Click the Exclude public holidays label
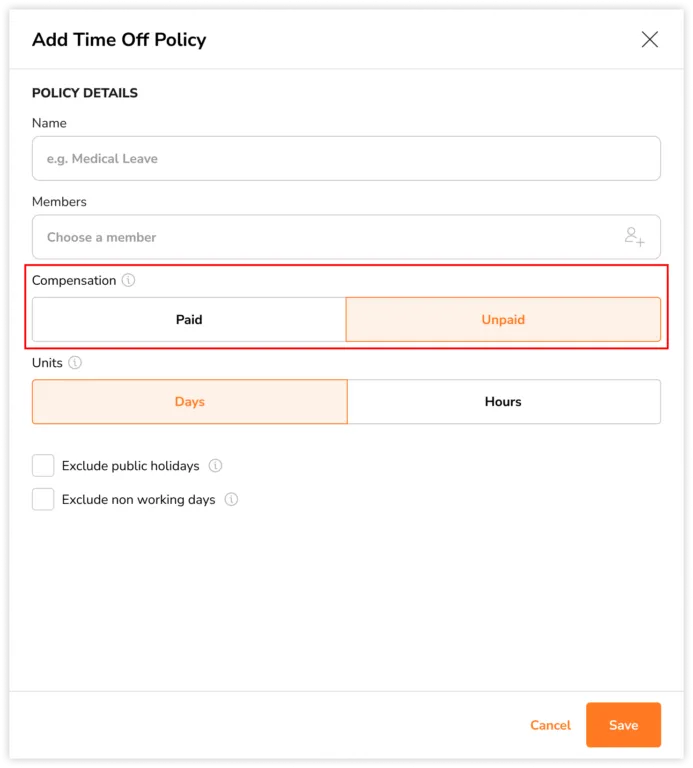Screen dimensions: 693x768 (x=130, y=466)
